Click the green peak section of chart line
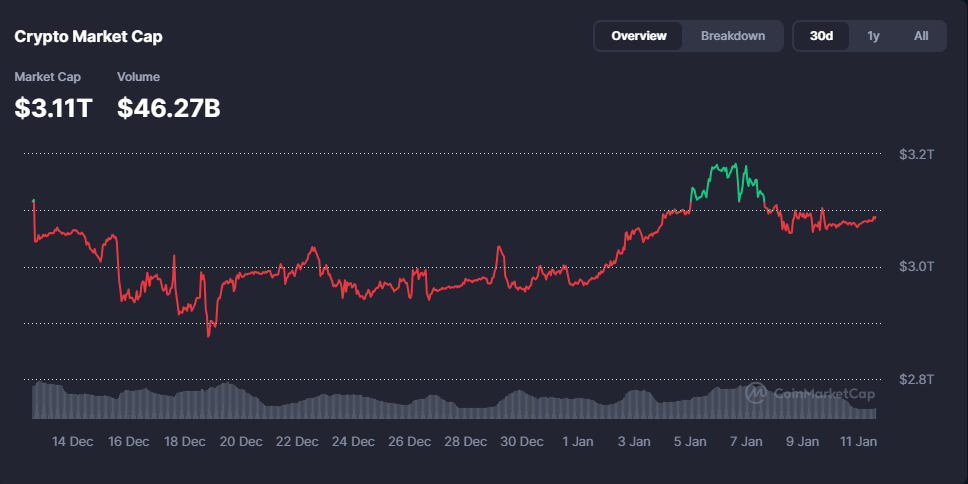Screen dimensions: 968x484 [725, 172]
